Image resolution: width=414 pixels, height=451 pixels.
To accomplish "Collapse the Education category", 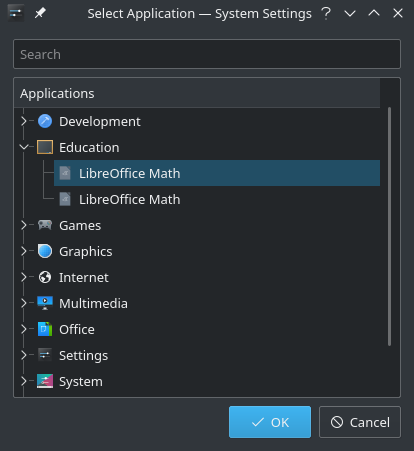I will tap(24, 147).
